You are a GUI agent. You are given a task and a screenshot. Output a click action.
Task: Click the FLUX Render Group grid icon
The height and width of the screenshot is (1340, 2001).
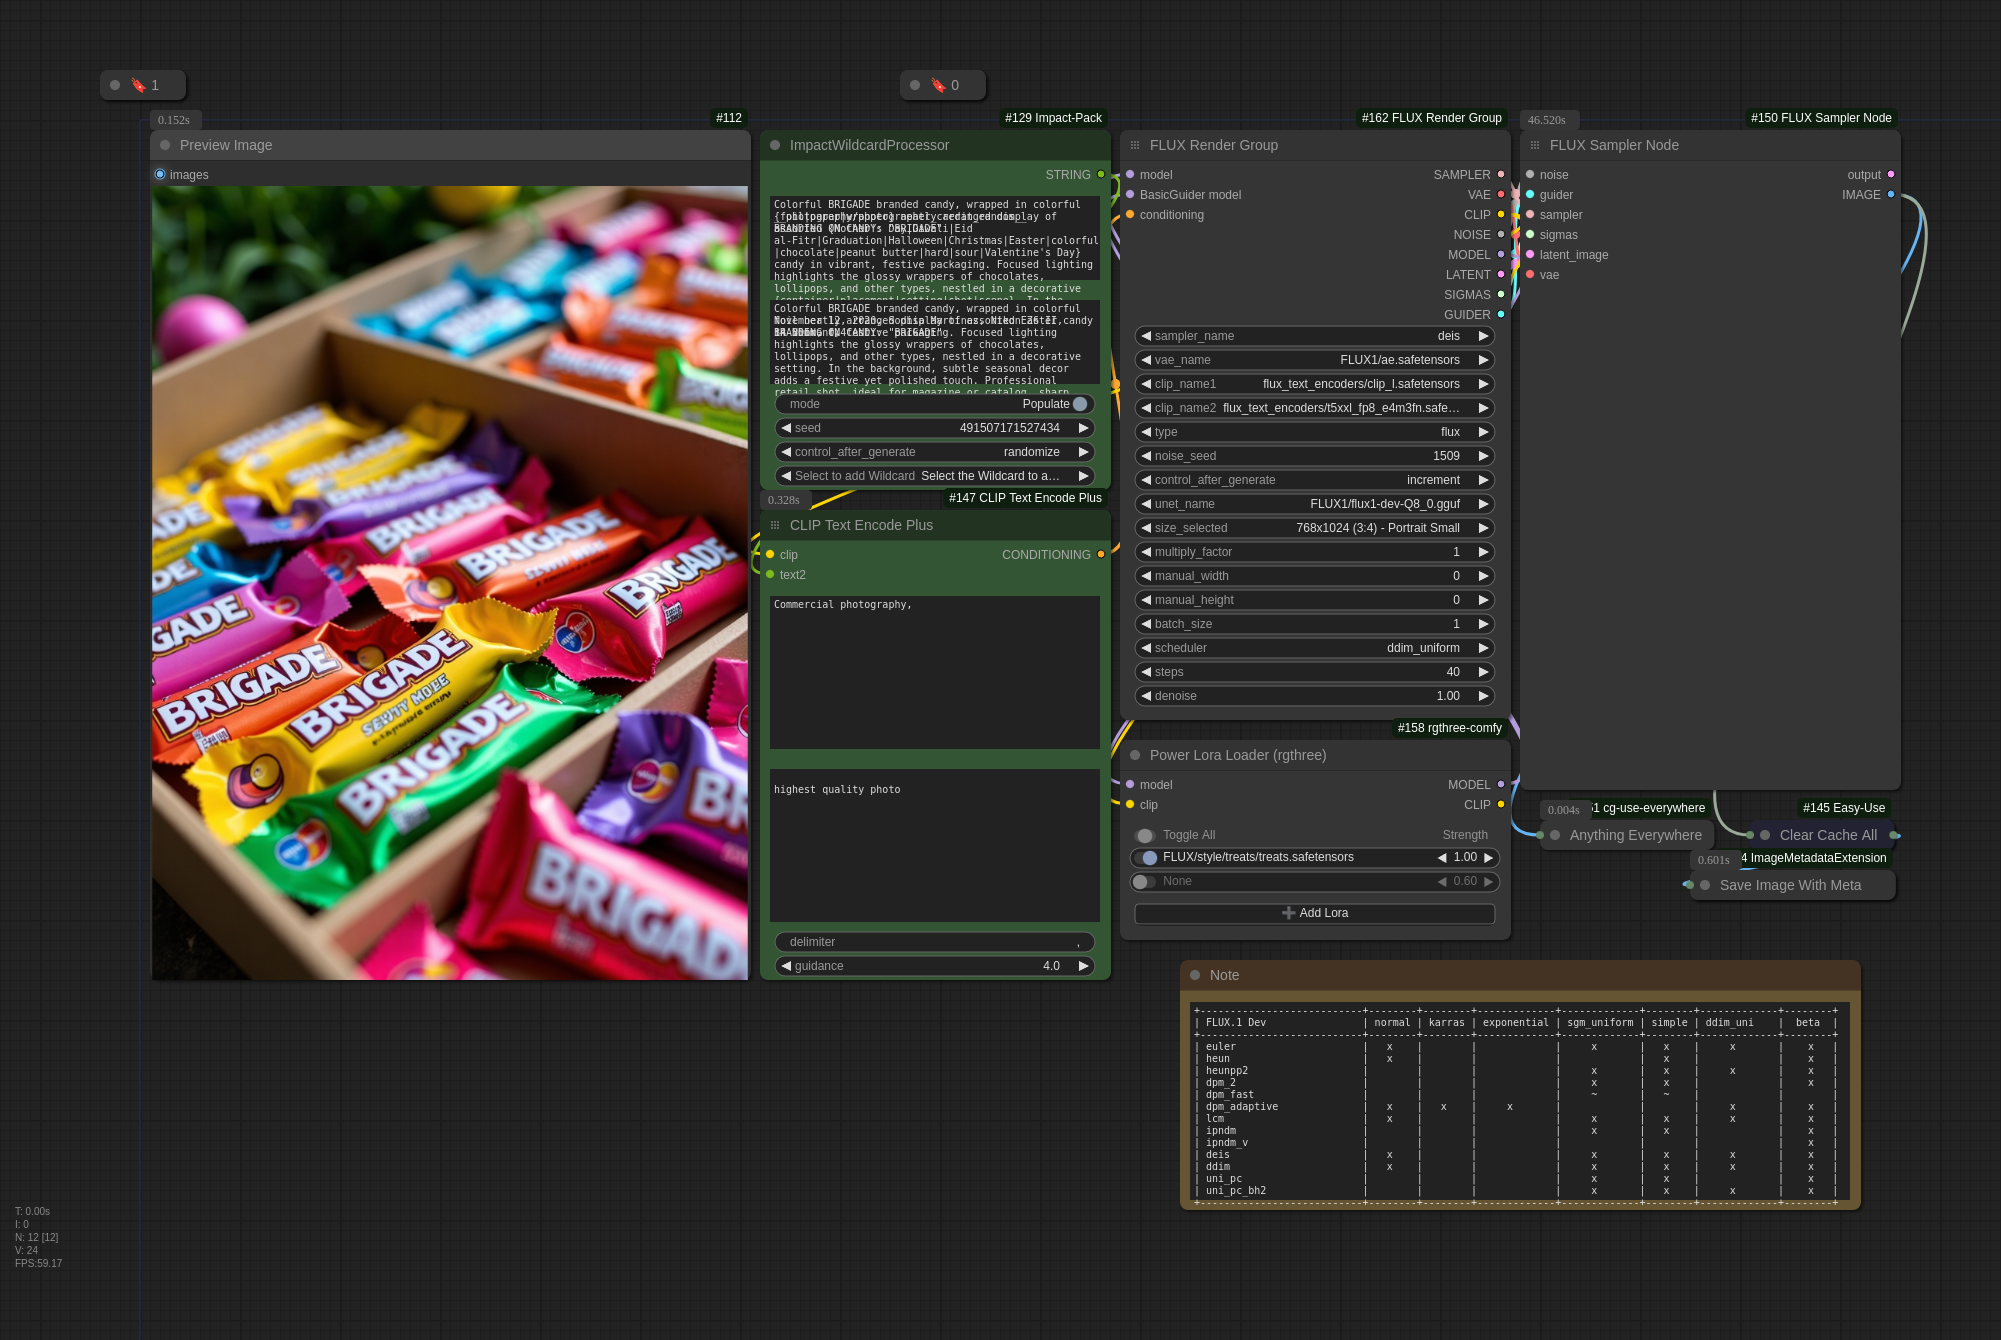click(1135, 145)
